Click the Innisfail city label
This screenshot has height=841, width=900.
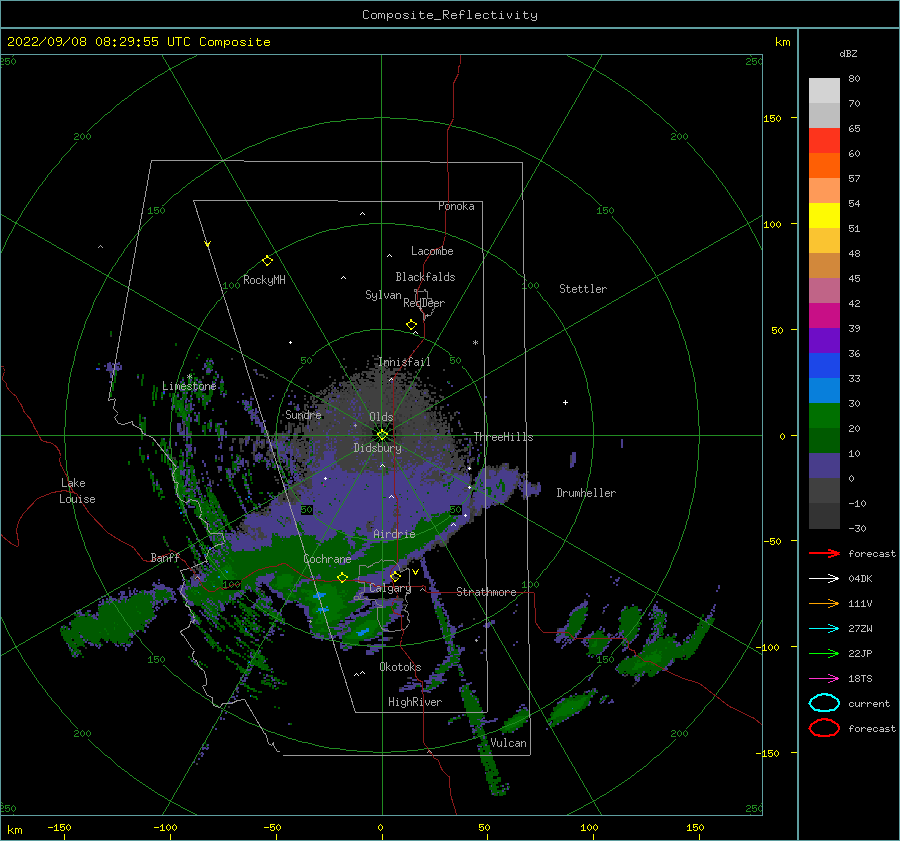tap(404, 362)
